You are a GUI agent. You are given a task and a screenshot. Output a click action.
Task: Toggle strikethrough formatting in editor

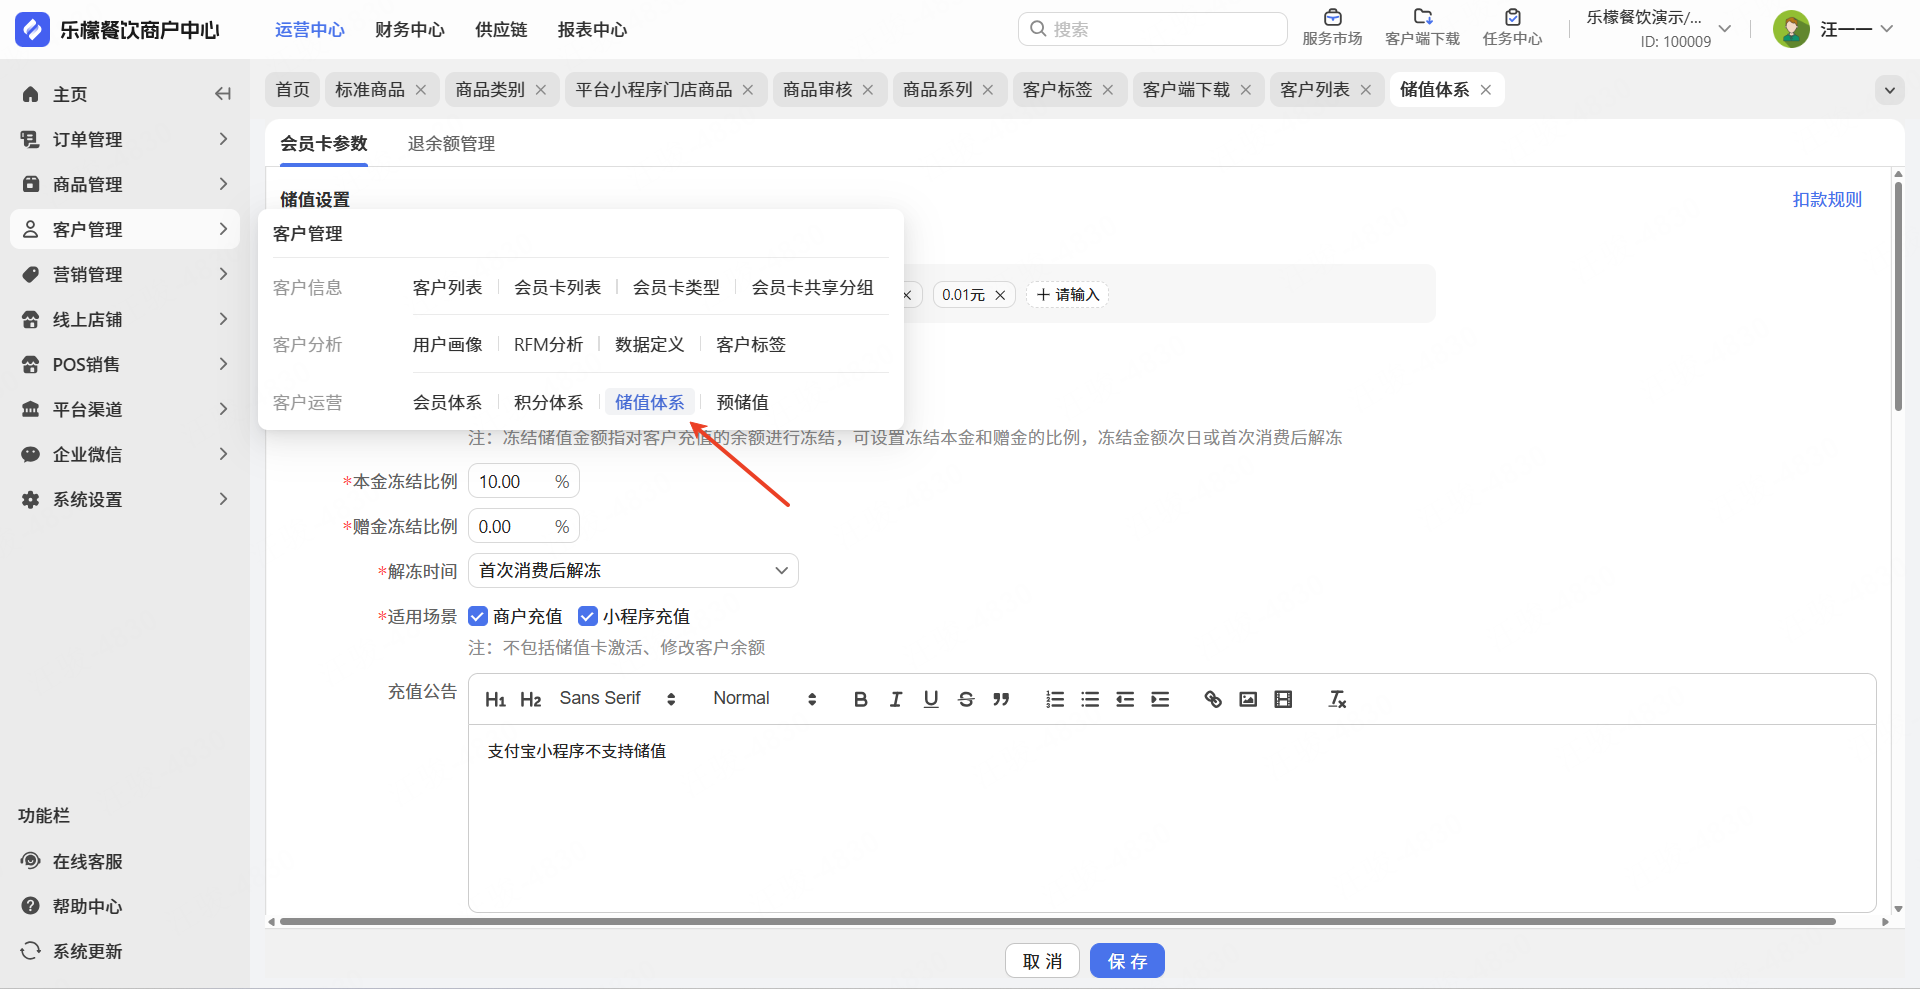point(966,699)
